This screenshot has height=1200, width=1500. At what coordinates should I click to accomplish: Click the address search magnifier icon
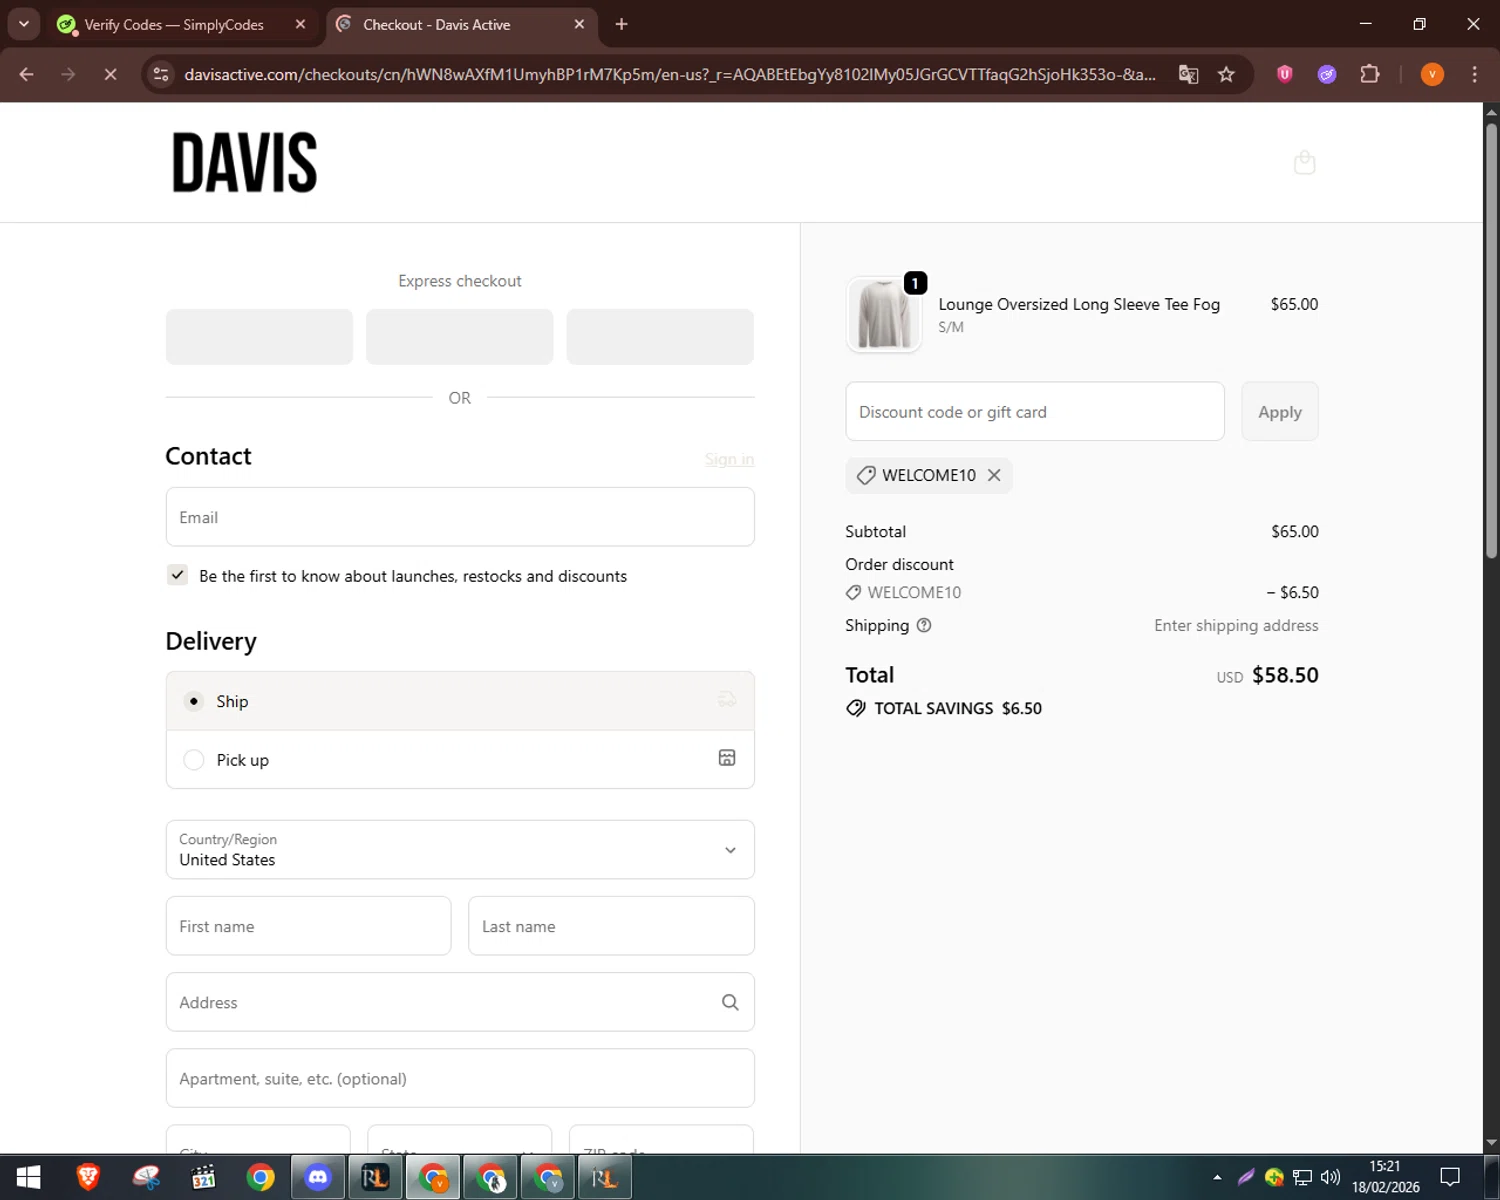pyautogui.click(x=730, y=1002)
